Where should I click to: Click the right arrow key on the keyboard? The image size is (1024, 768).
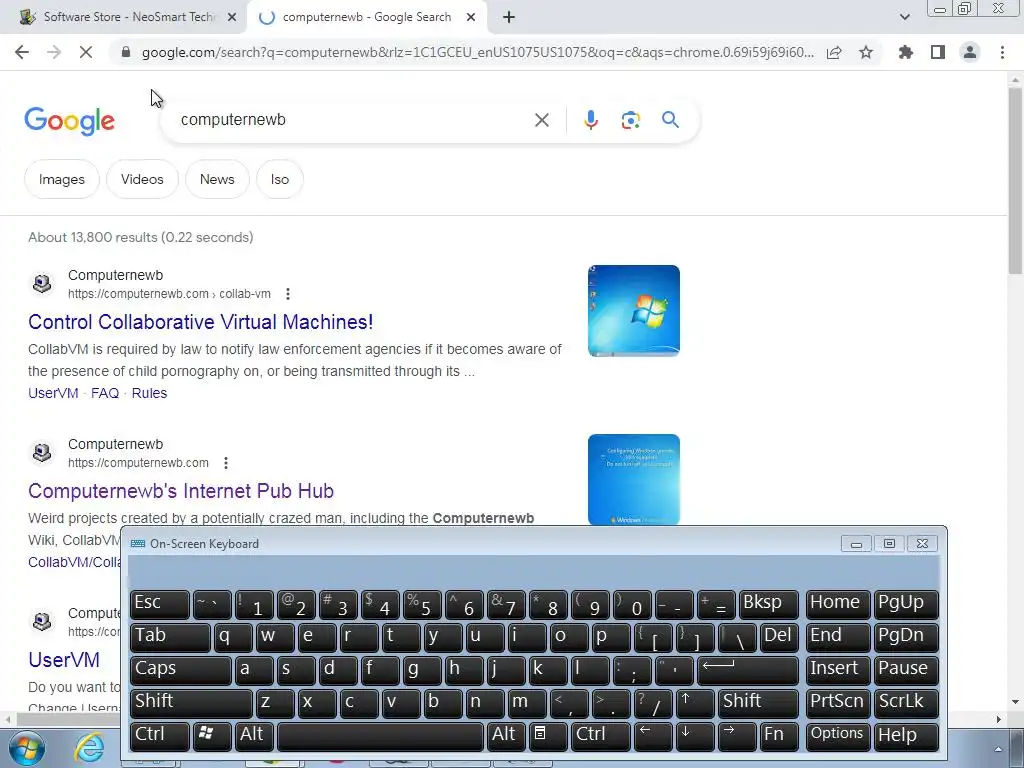tap(737, 735)
